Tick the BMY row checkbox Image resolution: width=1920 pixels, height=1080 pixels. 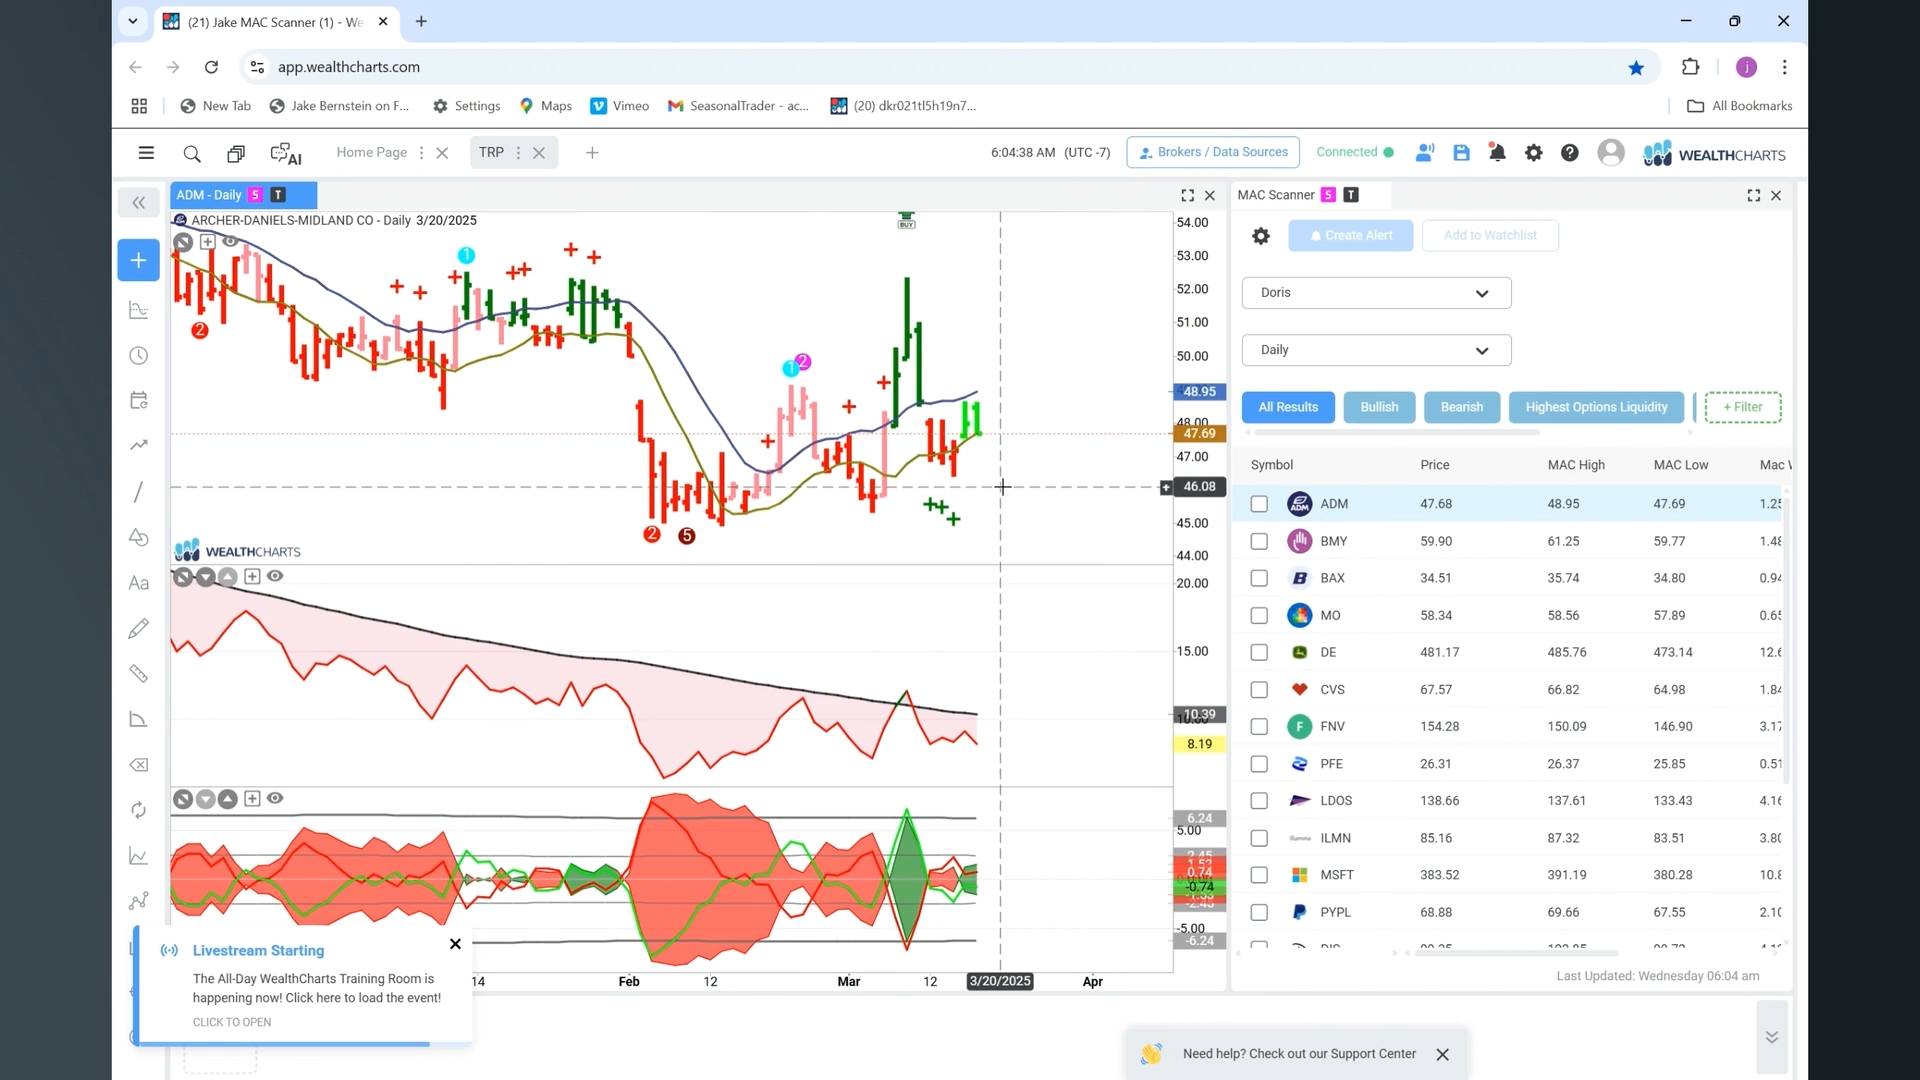(x=1259, y=541)
